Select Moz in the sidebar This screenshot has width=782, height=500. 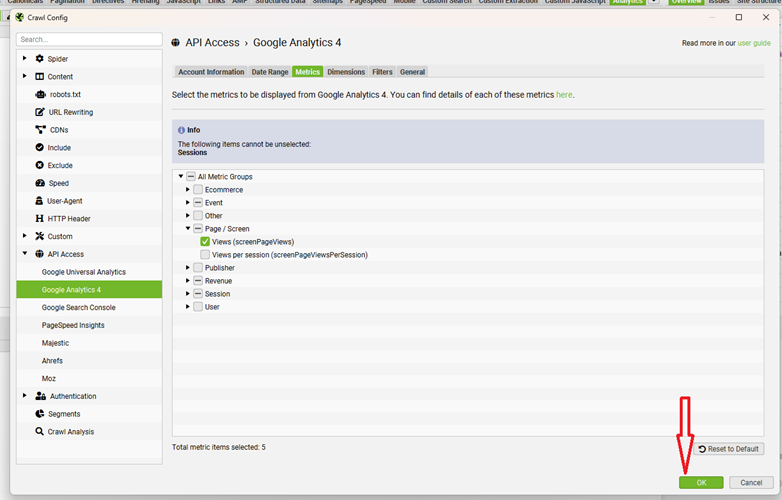(89, 378)
